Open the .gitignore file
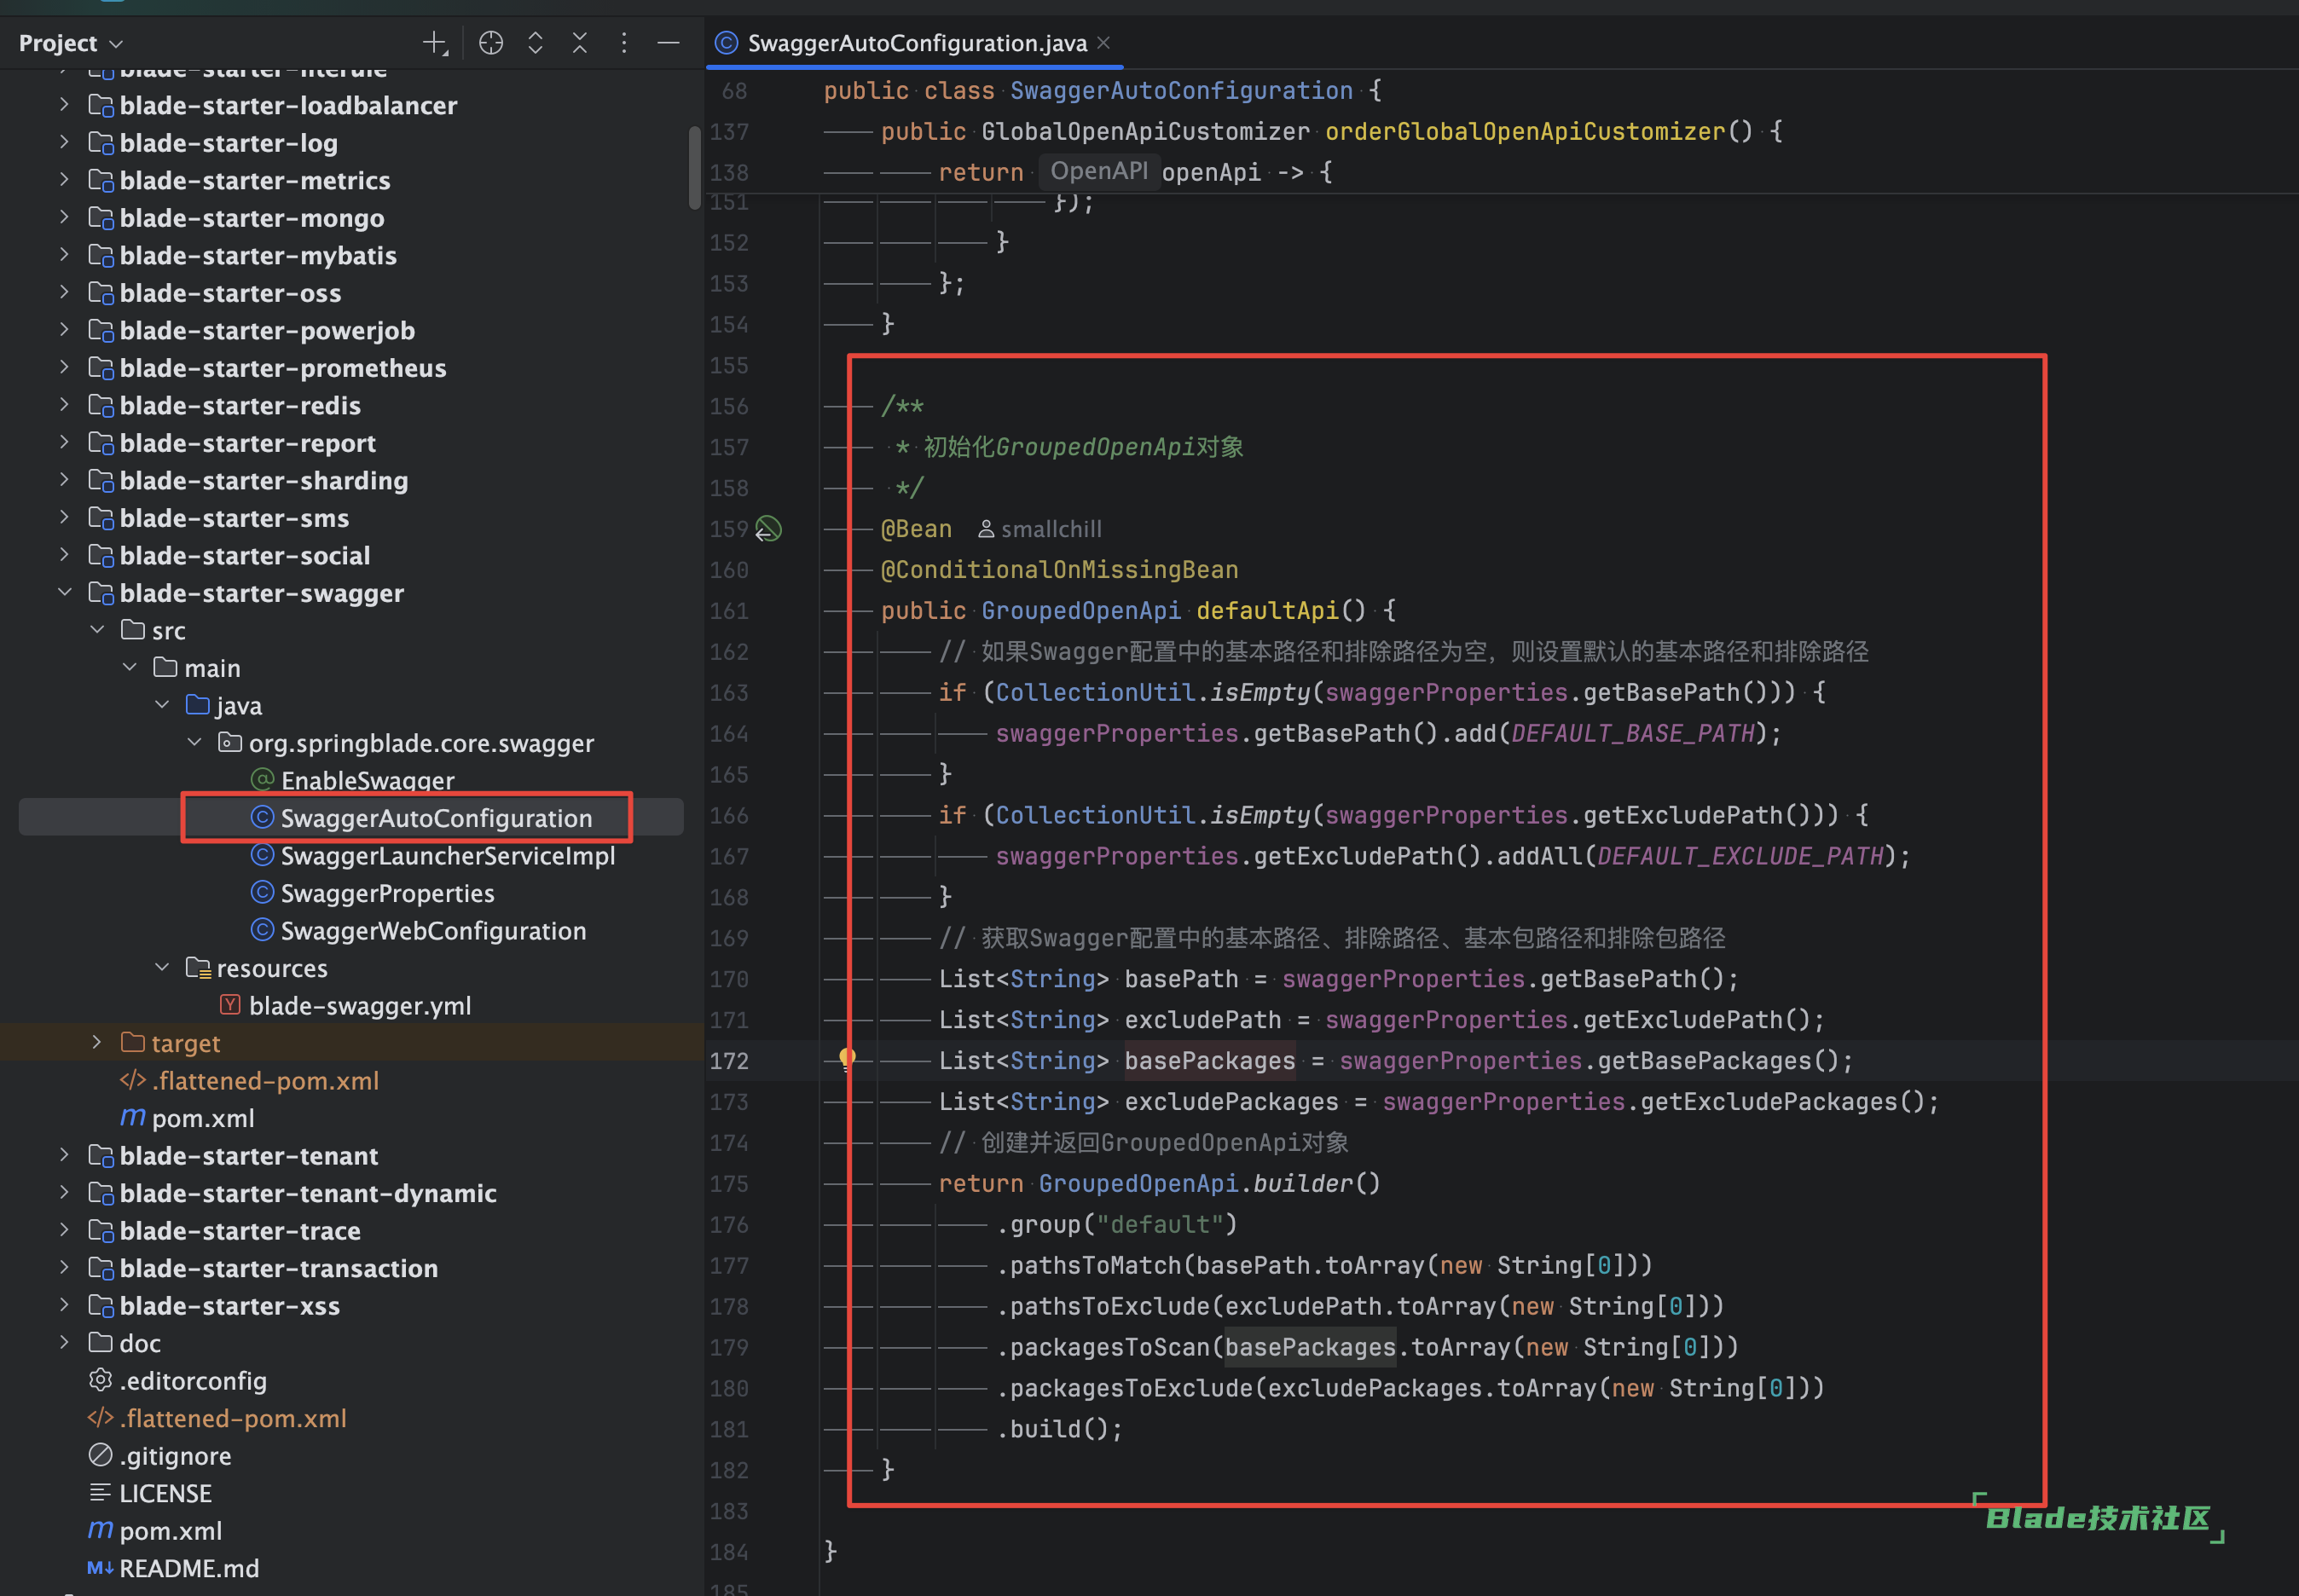 click(175, 1456)
